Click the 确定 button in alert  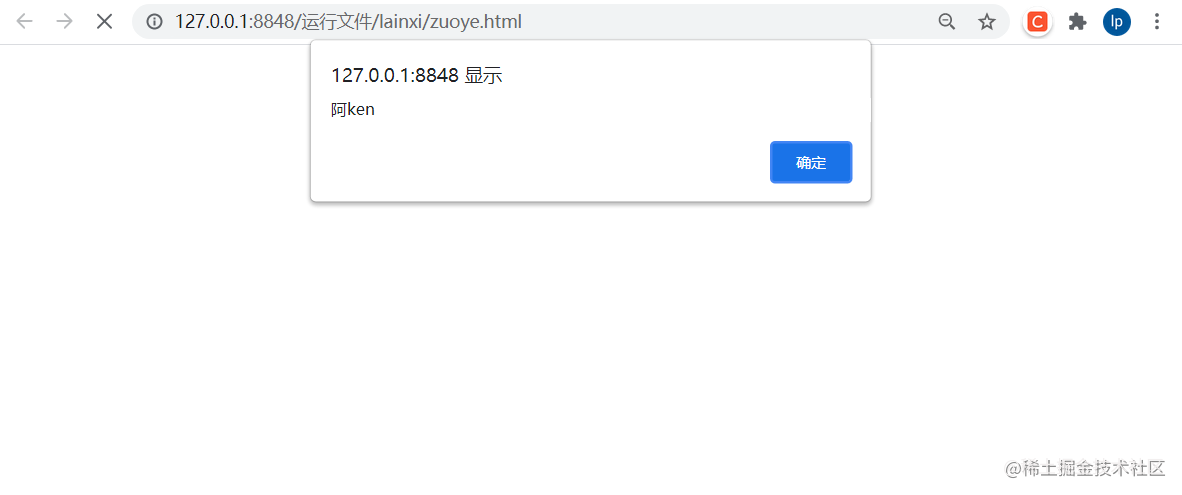point(811,162)
